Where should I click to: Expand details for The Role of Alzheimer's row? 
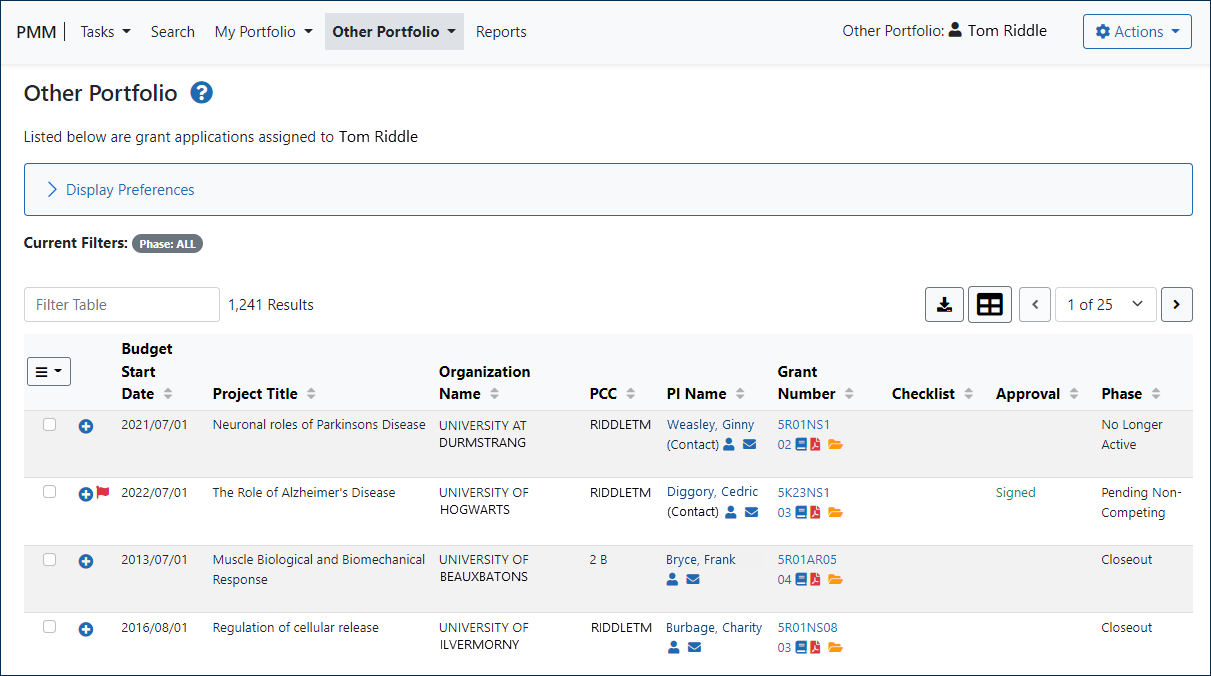point(86,494)
